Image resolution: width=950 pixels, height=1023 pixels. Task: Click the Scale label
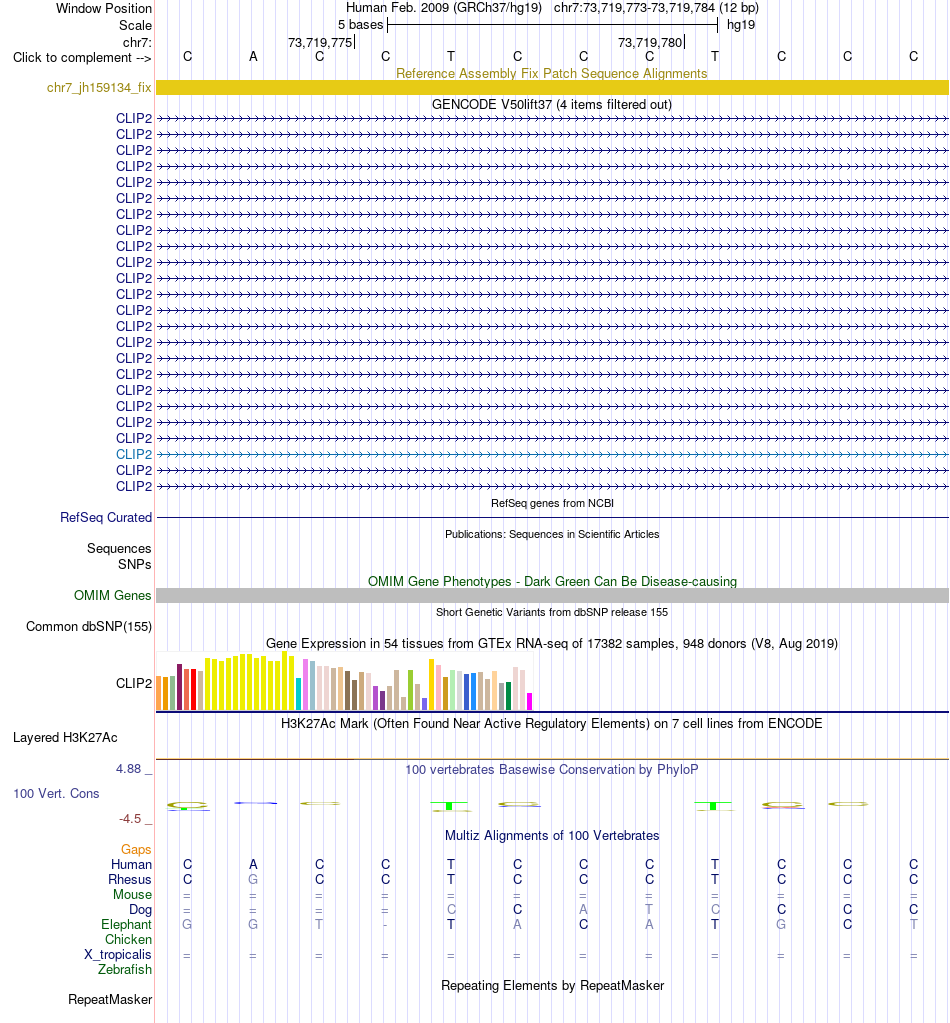click(135, 25)
